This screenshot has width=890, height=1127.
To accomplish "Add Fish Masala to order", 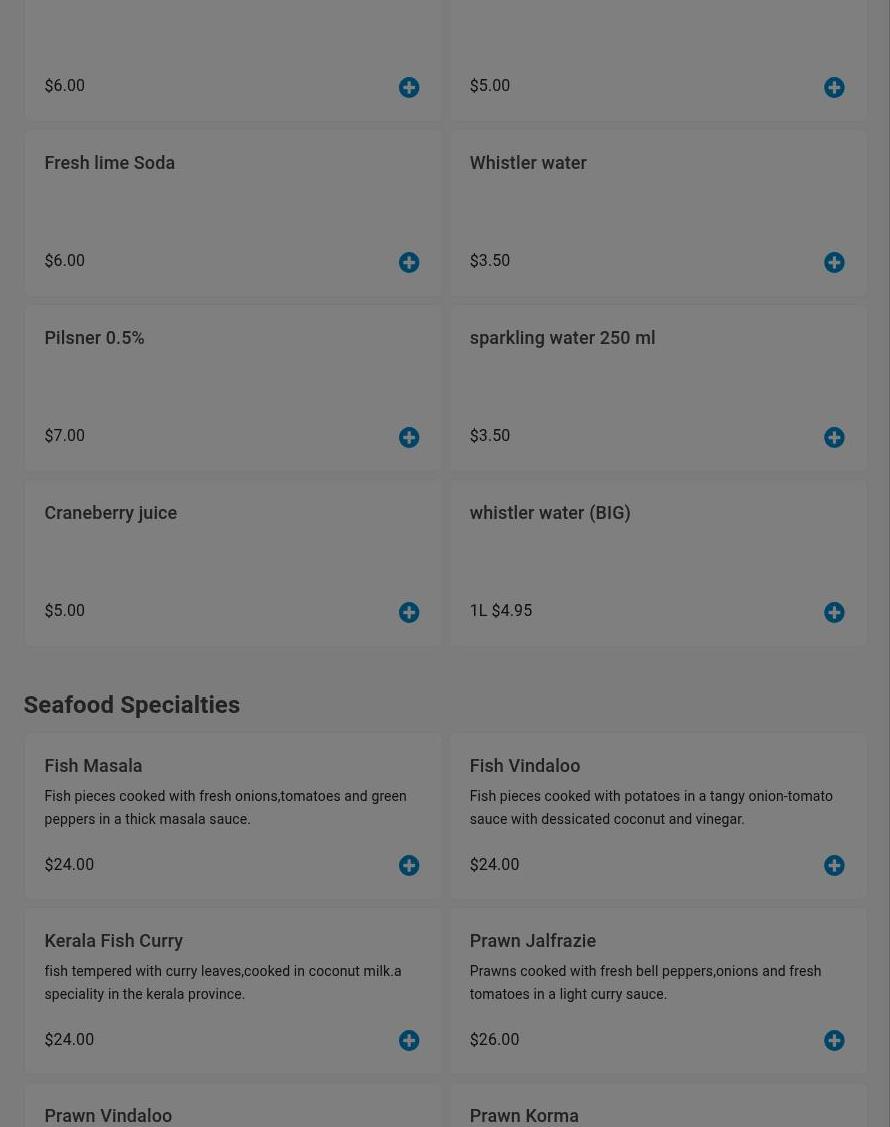I will [409, 865].
